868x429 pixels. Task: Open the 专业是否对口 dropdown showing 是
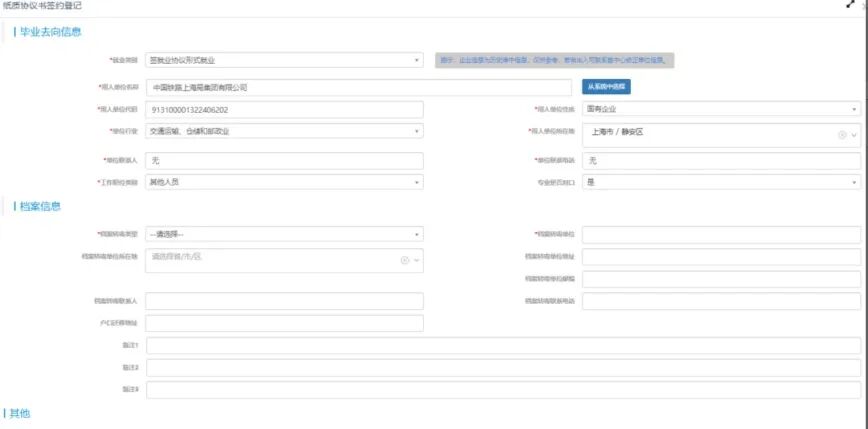pos(721,182)
